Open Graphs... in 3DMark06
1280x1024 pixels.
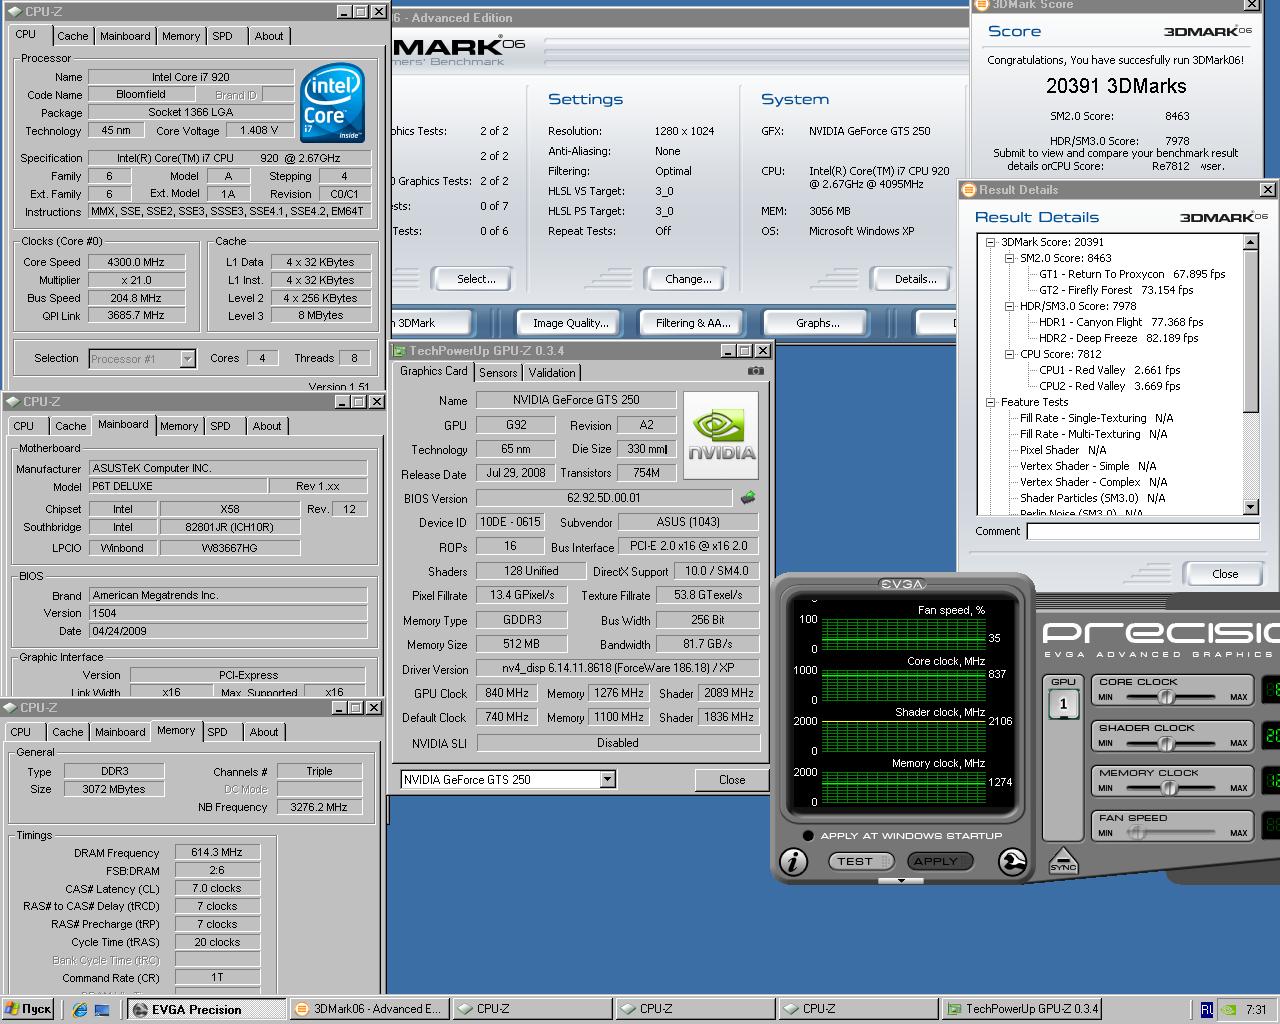point(817,323)
